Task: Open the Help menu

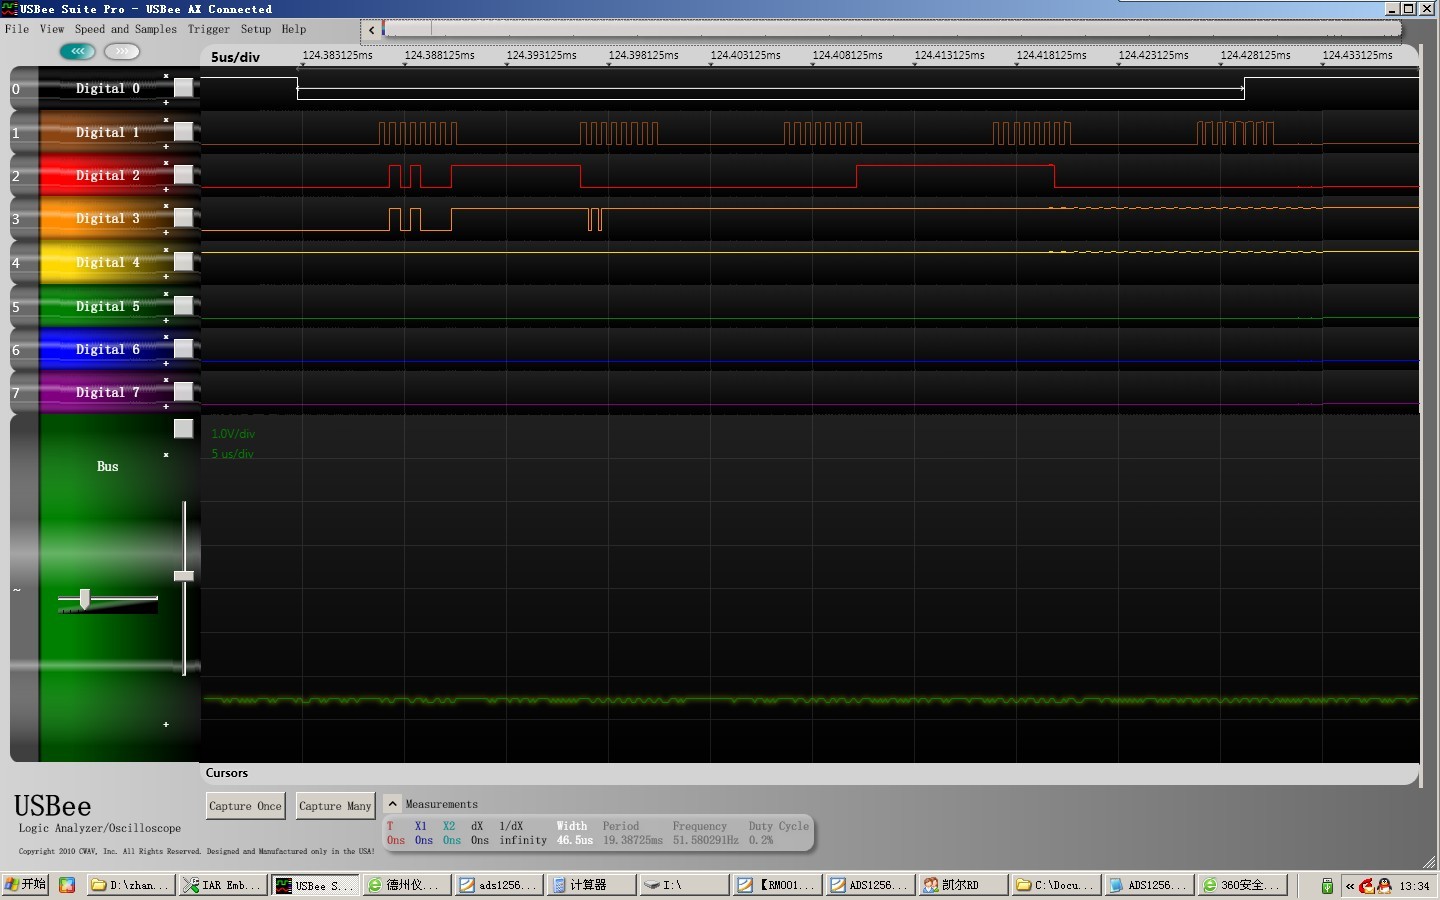Action: 294,29
